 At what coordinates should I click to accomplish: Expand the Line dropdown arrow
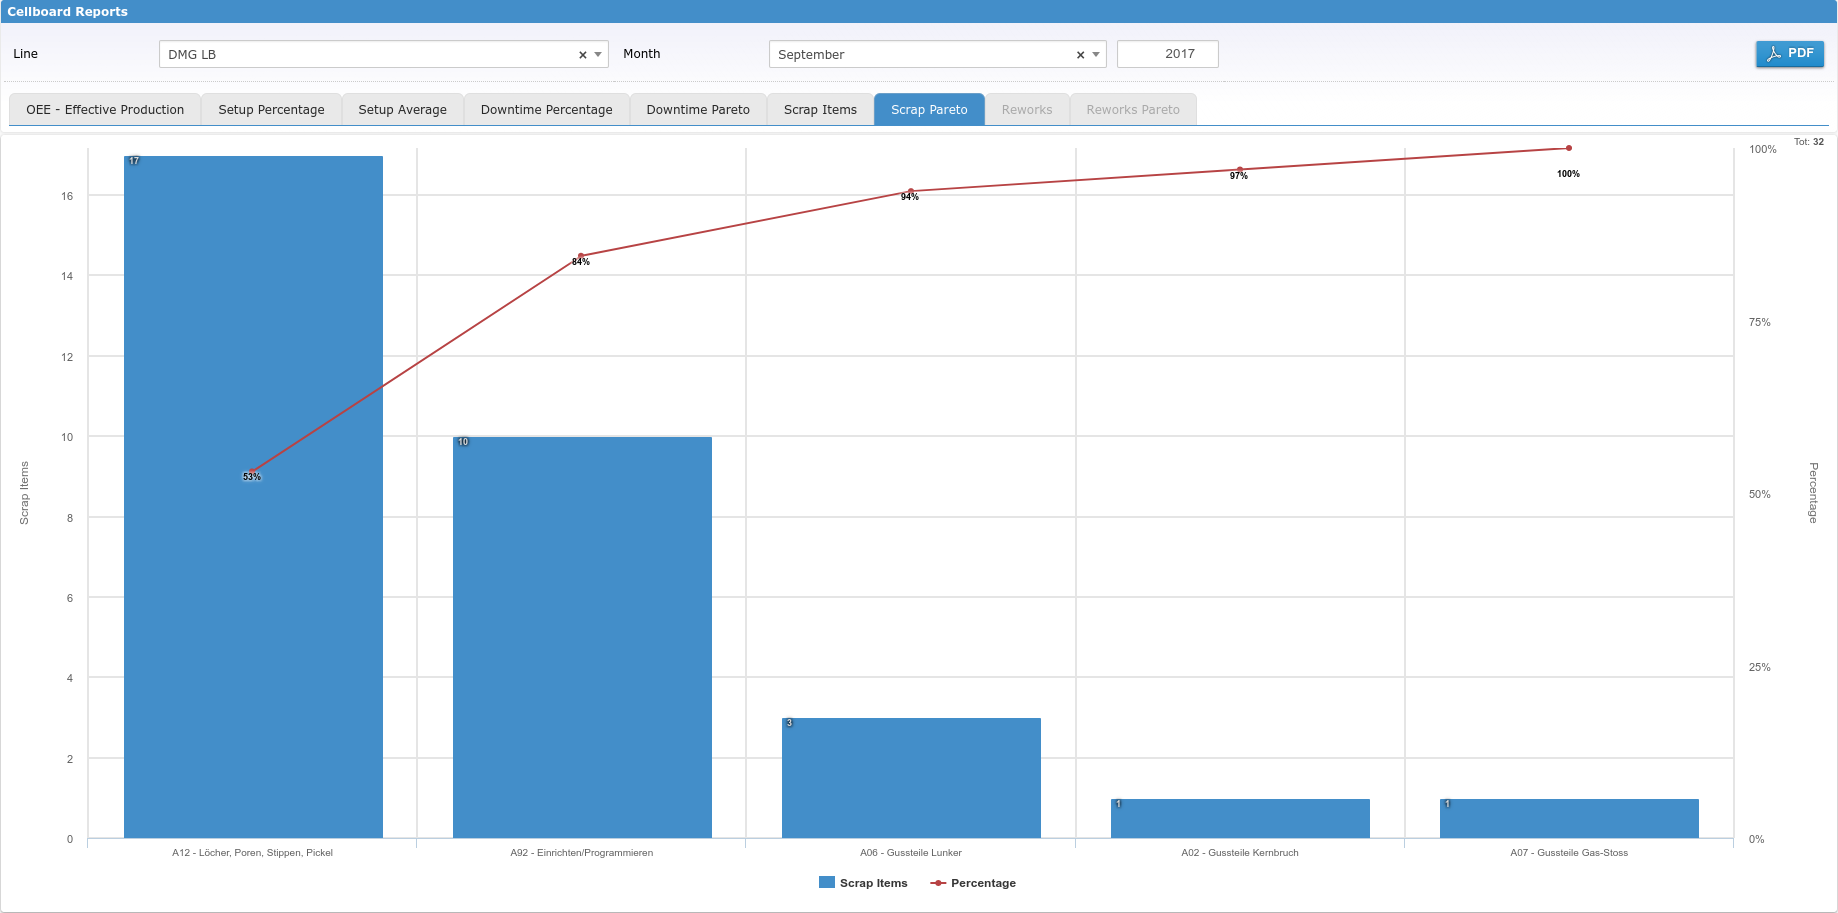(598, 55)
